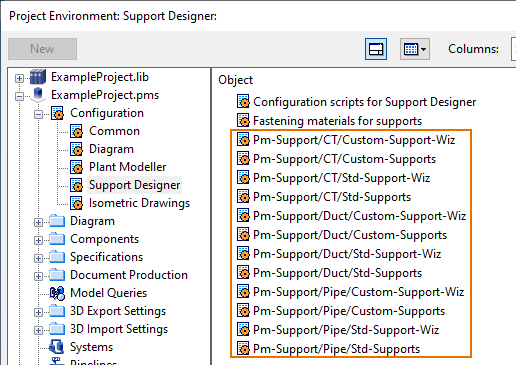Select Pm-Support/CT/Custom-Support-Wiz object
The width and height of the screenshot is (516, 365).
tap(354, 140)
